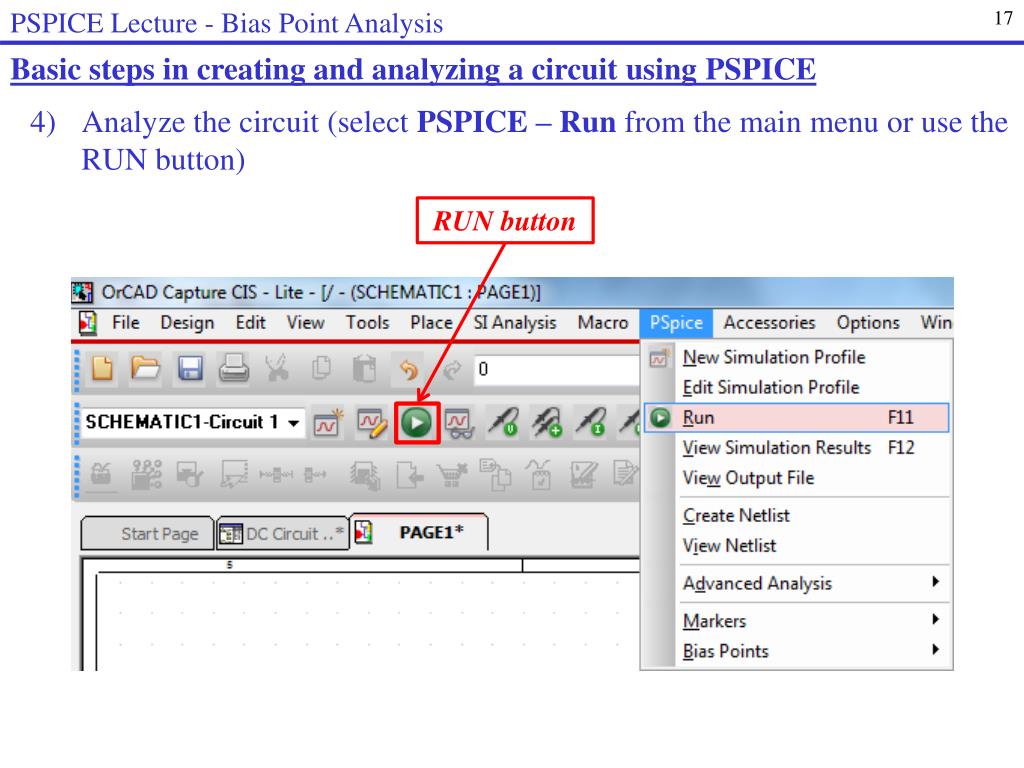The height and width of the screenshot is (768, 1024).
Task: Select Create Netlist from the menu
Action: [x=797, y=515]
